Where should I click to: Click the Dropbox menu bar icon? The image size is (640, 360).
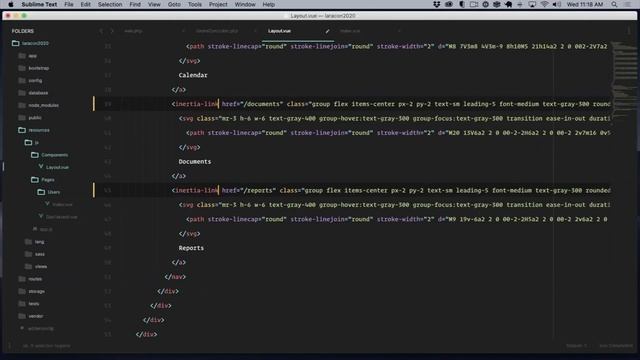pyautogui.click(x=436, y=4)
